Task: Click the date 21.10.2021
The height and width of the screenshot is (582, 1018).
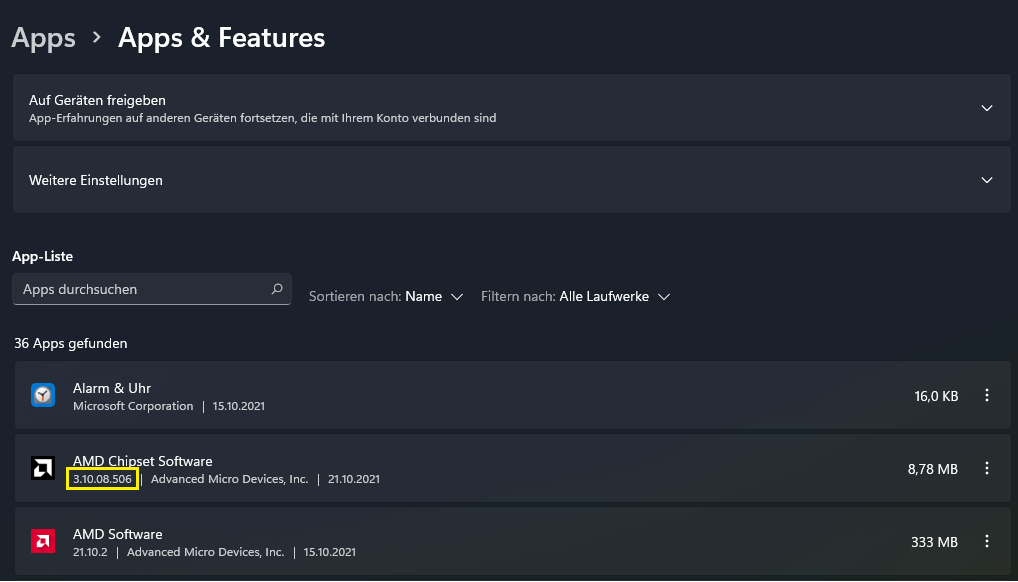Action: [354, 479]
